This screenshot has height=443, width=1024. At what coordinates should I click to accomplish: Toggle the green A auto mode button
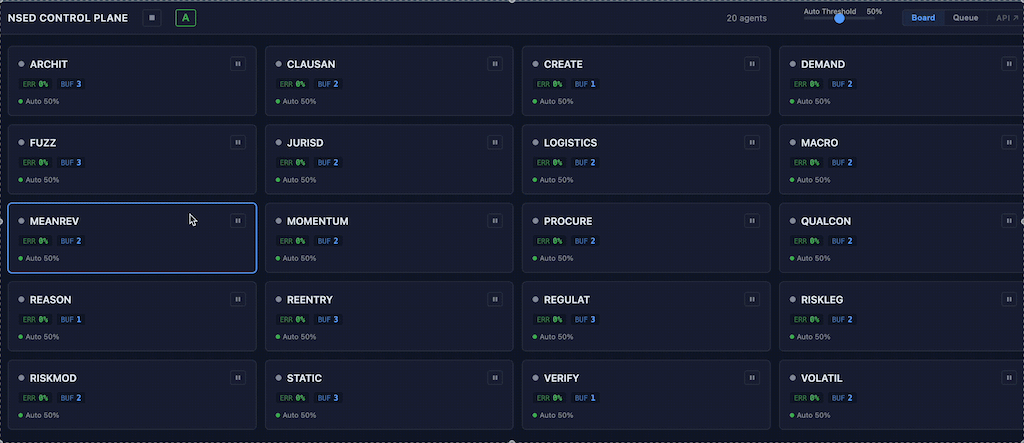185,18
